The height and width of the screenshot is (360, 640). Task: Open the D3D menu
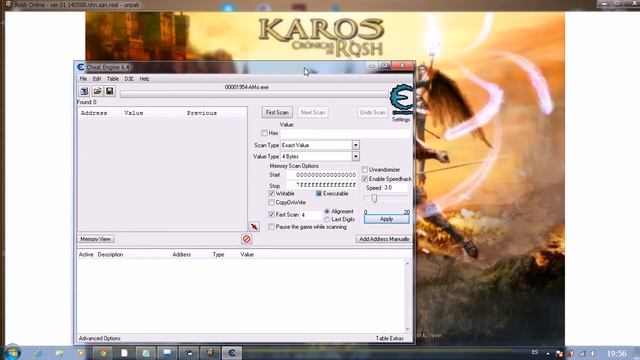tap(129, 79)
